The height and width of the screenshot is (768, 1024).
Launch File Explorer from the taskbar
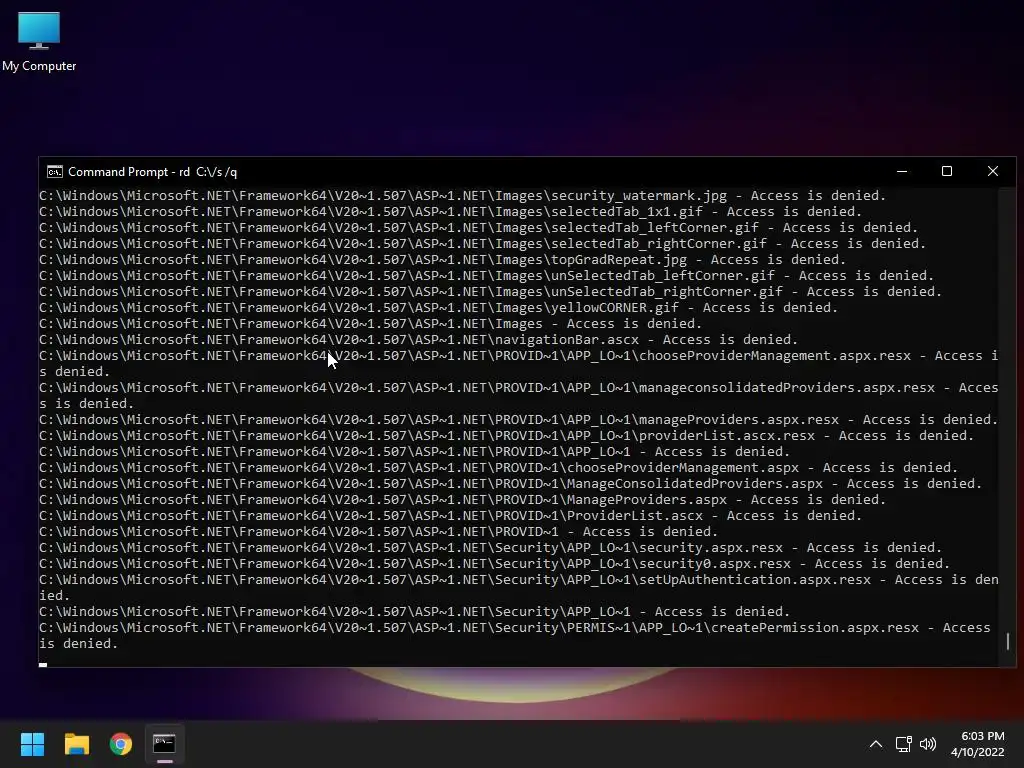click(x=76, y=744)
